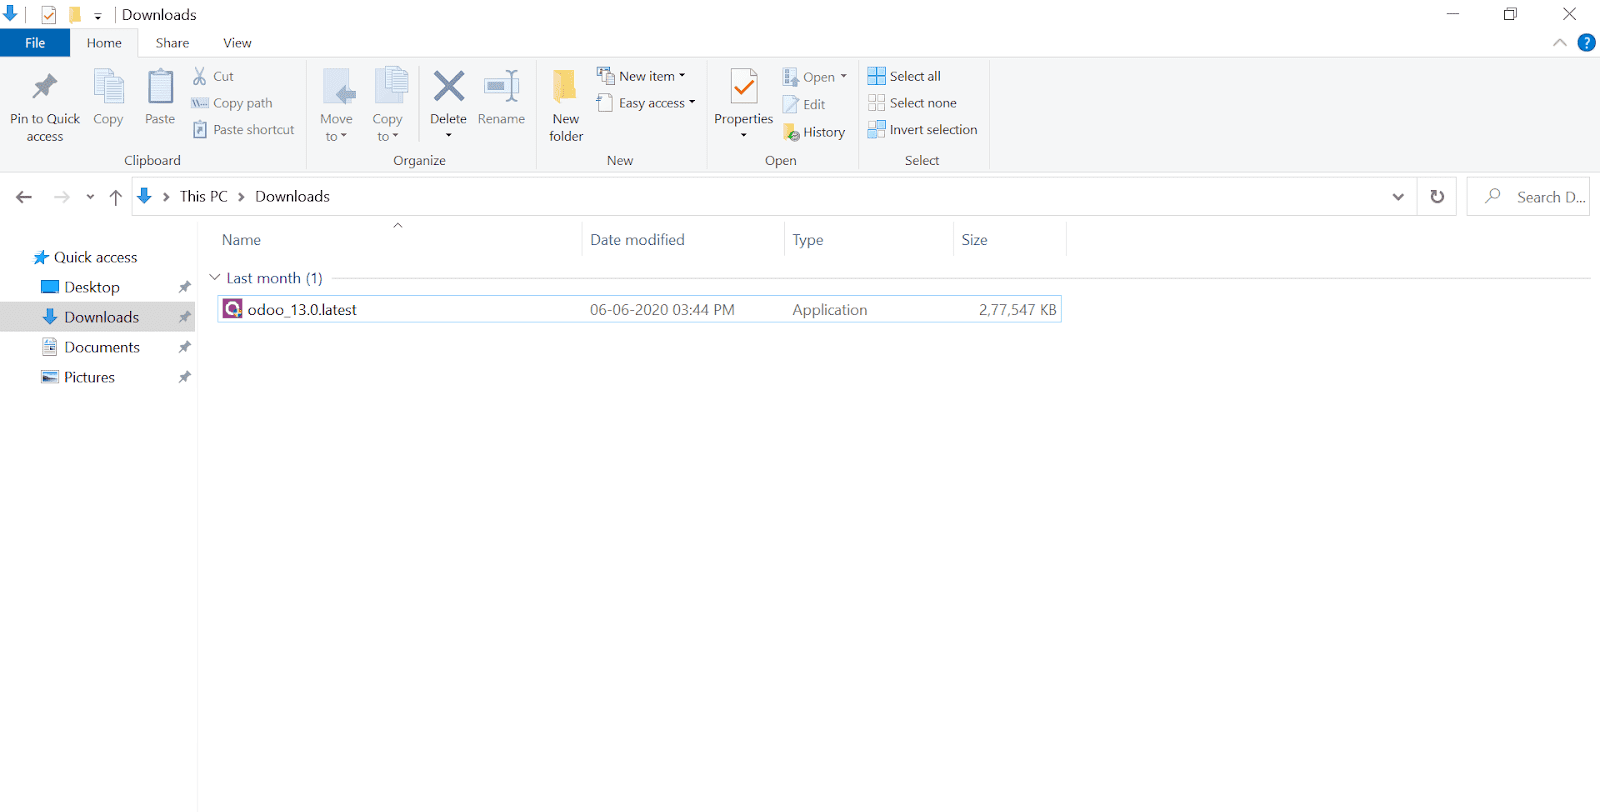Refresh the Downloads folder view

click(x=1437, y=197)
